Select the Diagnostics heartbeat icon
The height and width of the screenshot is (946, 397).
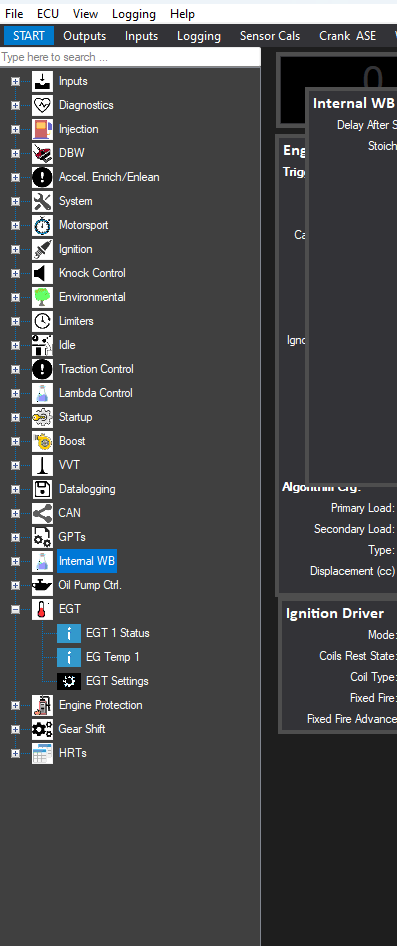coord(42,105)
